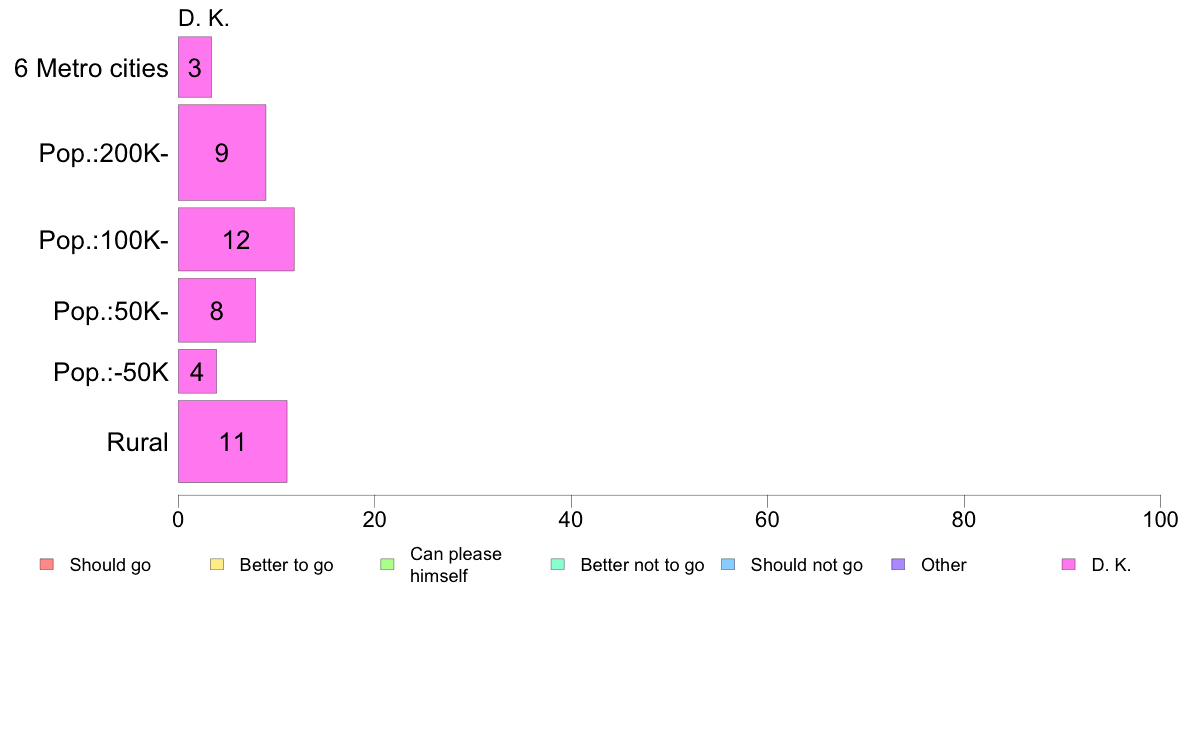The height and width of the screenshot is (736, 1188).
Task: Select the Rural bar showing 11
Action: coord(233,442)
